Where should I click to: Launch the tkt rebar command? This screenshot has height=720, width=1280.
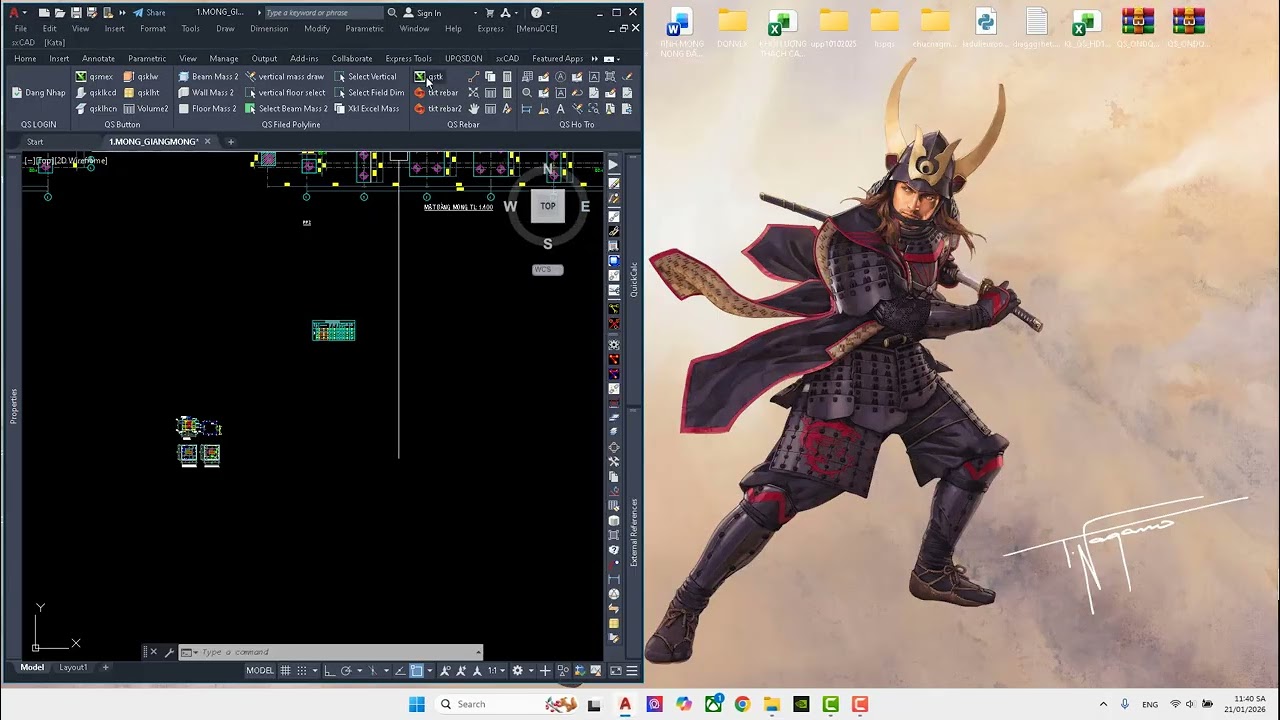pyautogui.click(x=437, y=93)
